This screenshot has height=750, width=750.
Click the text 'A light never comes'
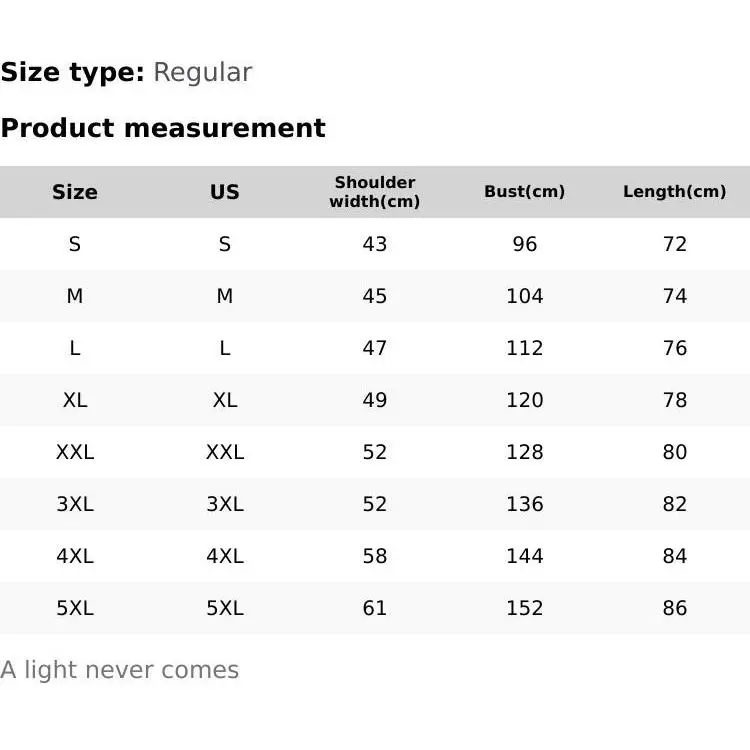coord(120,670)
